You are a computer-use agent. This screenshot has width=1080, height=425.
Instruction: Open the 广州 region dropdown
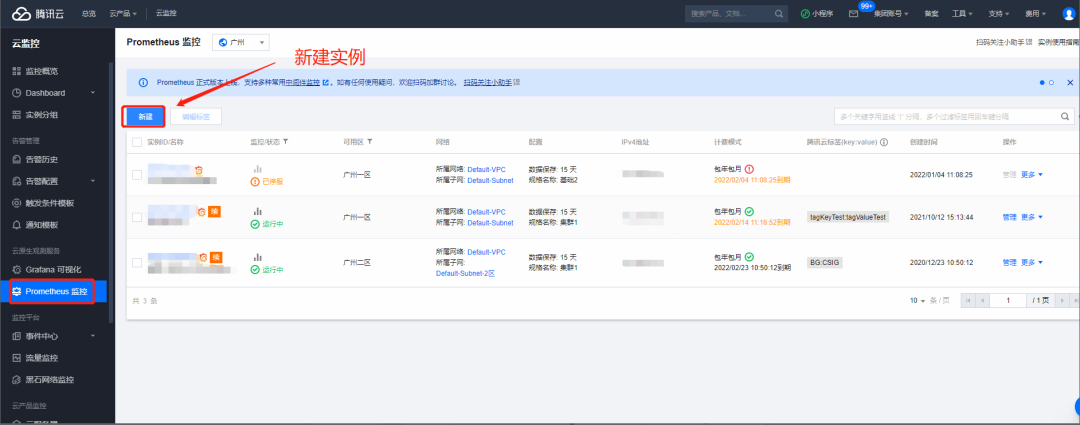(241, 43)
